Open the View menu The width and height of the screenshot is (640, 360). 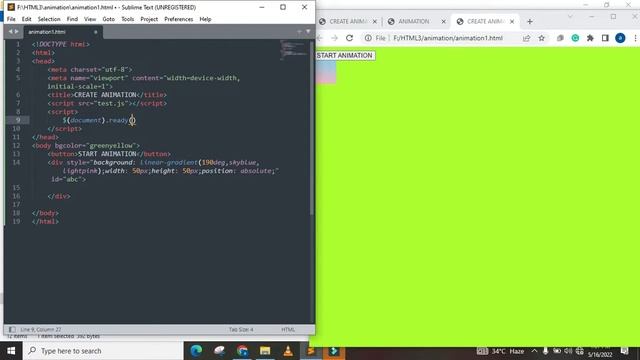[90, 19]
